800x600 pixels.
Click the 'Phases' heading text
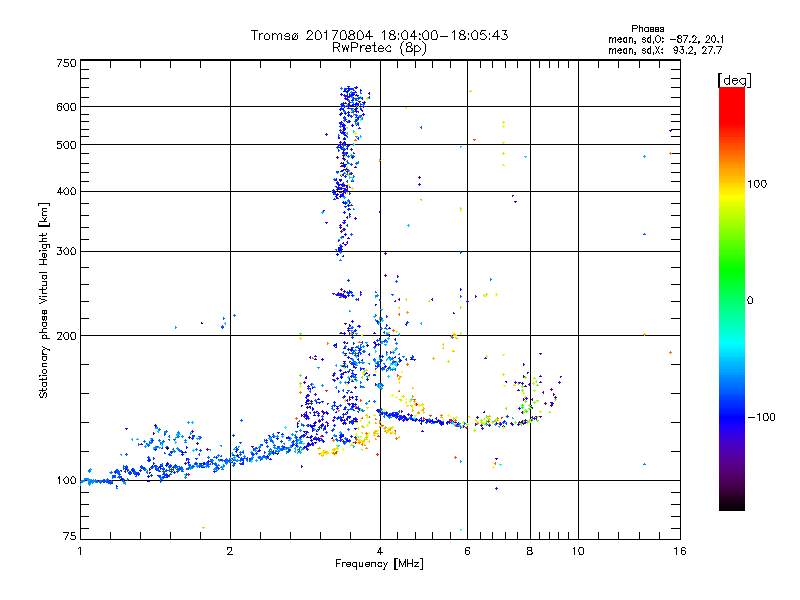click(647, 29)
